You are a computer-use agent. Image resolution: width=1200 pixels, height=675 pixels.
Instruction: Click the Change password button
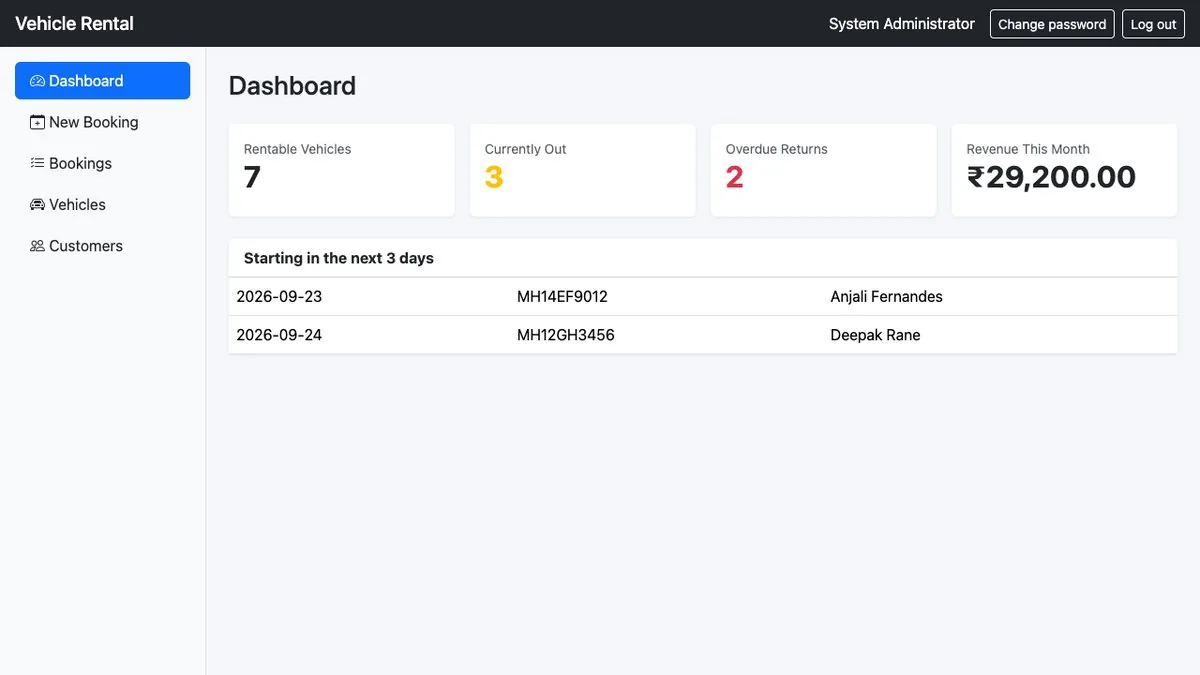pyautogui.click(x=1052, y=24)
